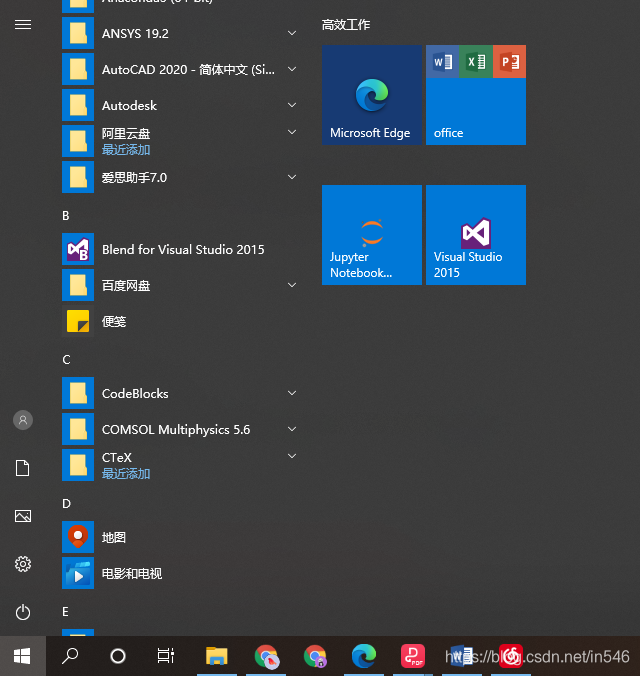Image resolution: width=640 pixels, height=676 pixels.
Task: Click the Cortana circle on taskbar
Action: pos(118,656)
